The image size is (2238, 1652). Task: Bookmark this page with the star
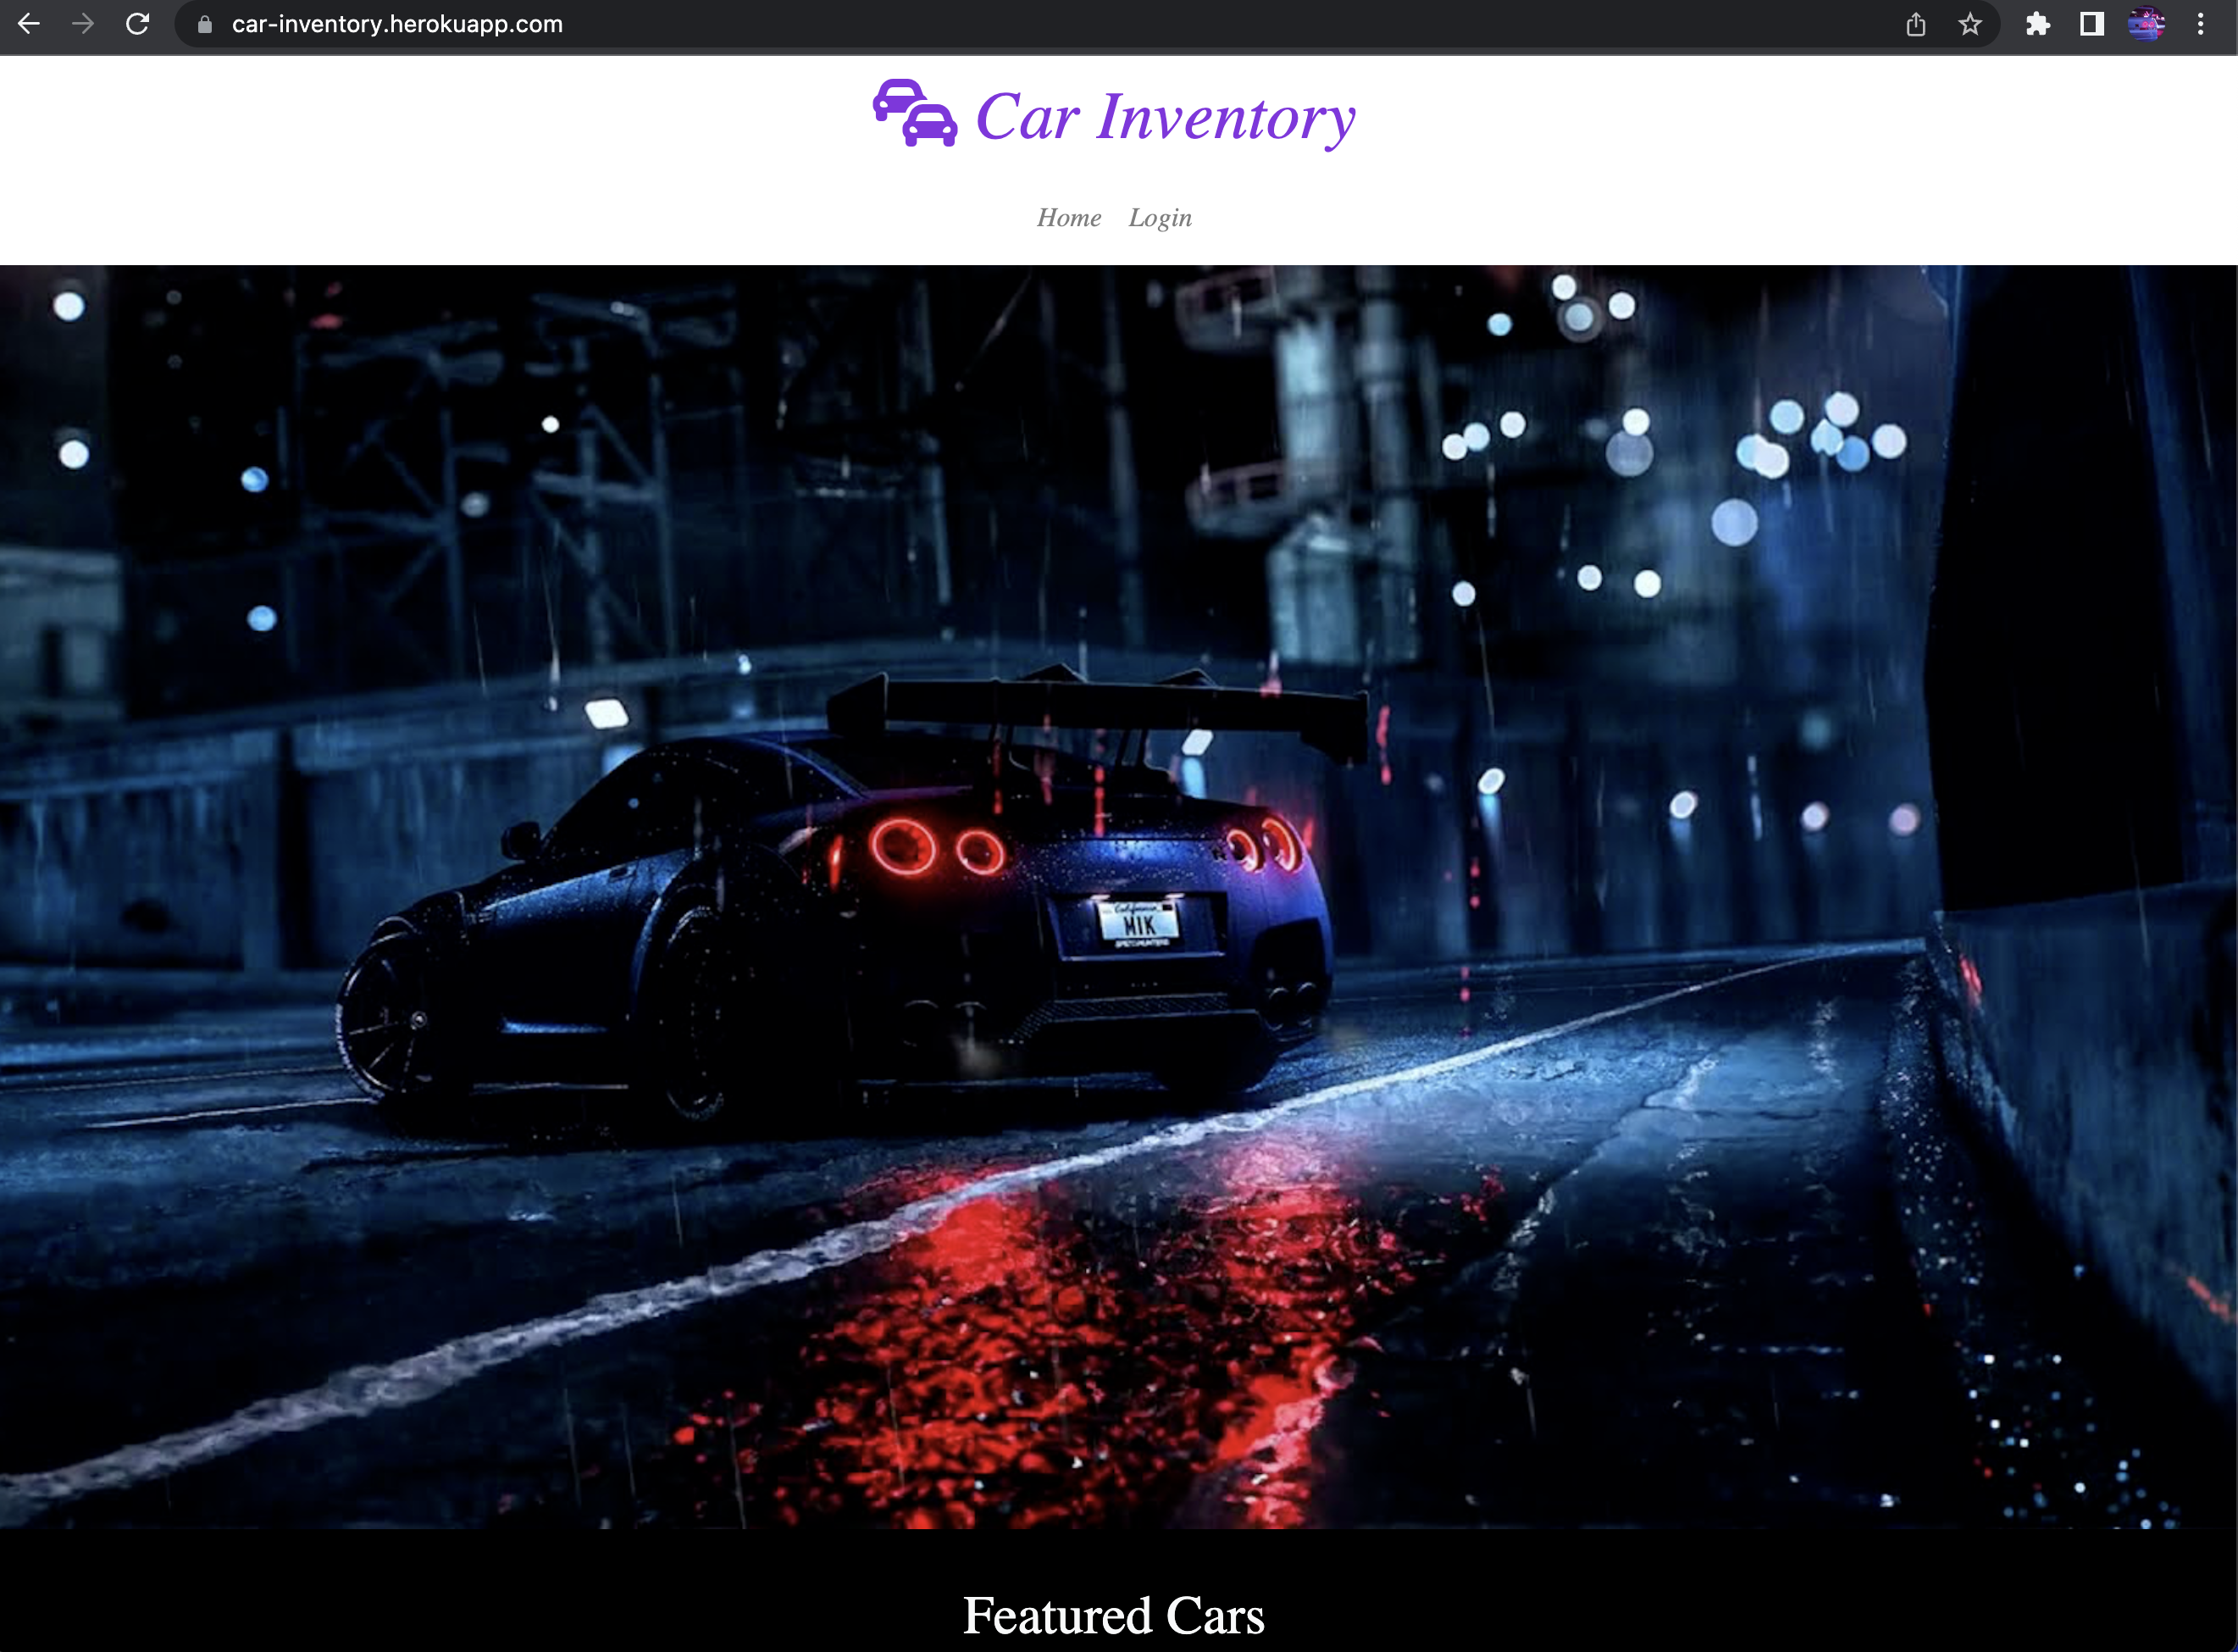pos(1969,24)
